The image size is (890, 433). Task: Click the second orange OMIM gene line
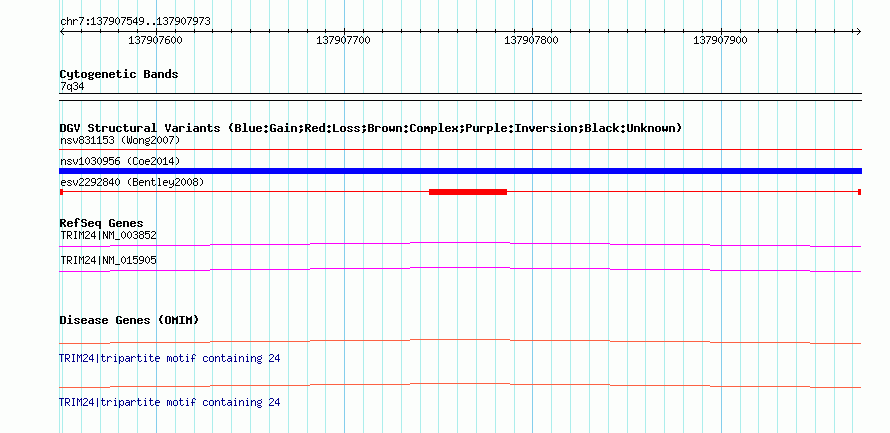460,386
